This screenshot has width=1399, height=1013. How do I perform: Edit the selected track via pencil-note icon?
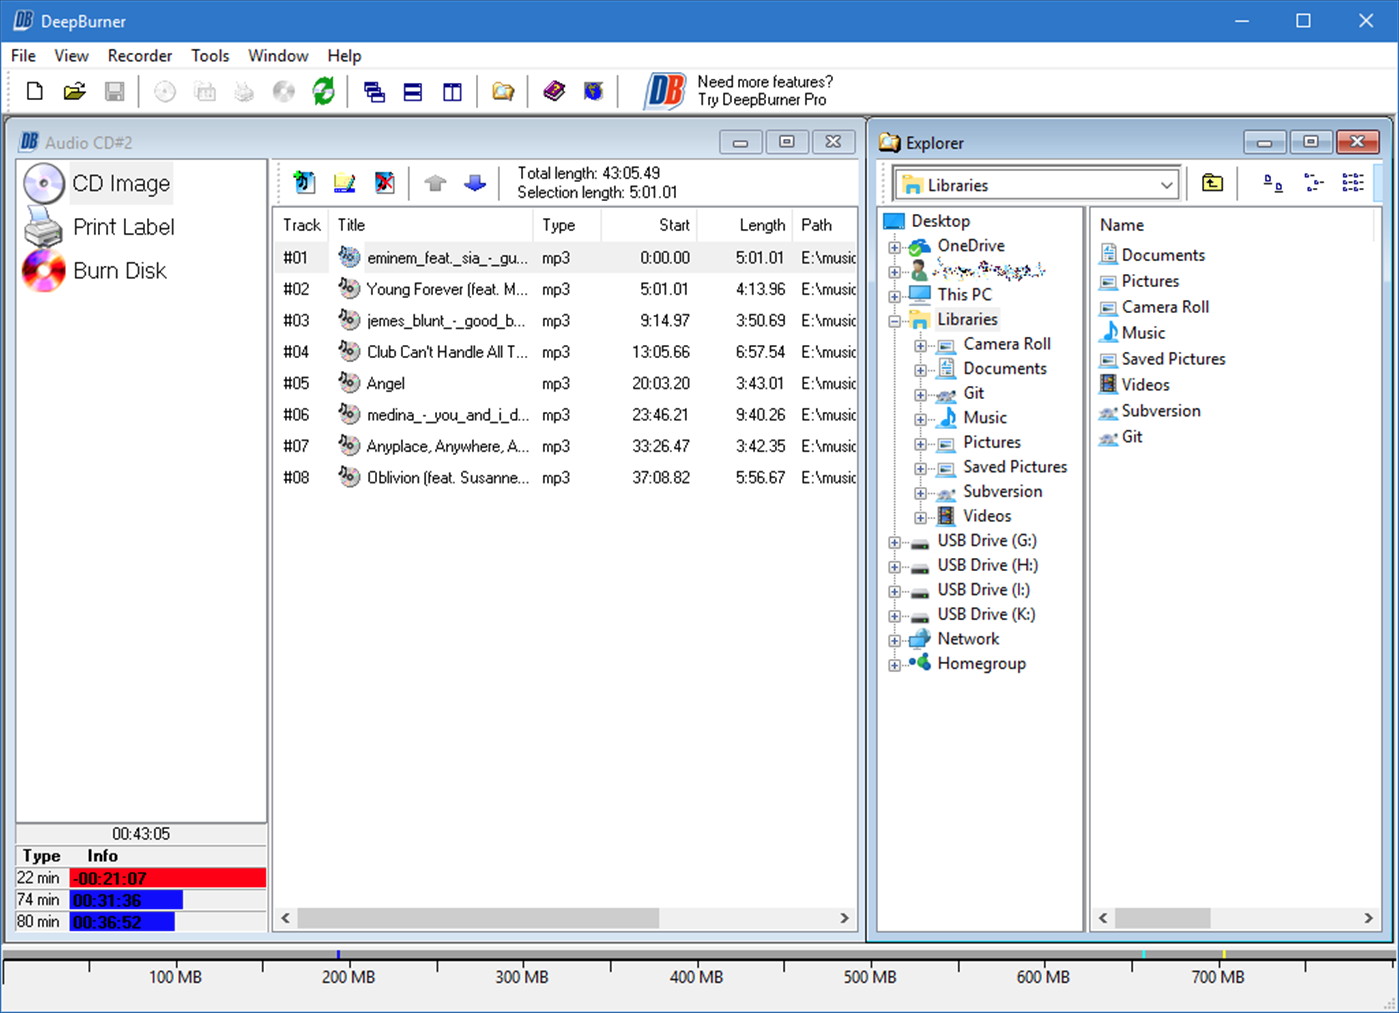[344, 183]
